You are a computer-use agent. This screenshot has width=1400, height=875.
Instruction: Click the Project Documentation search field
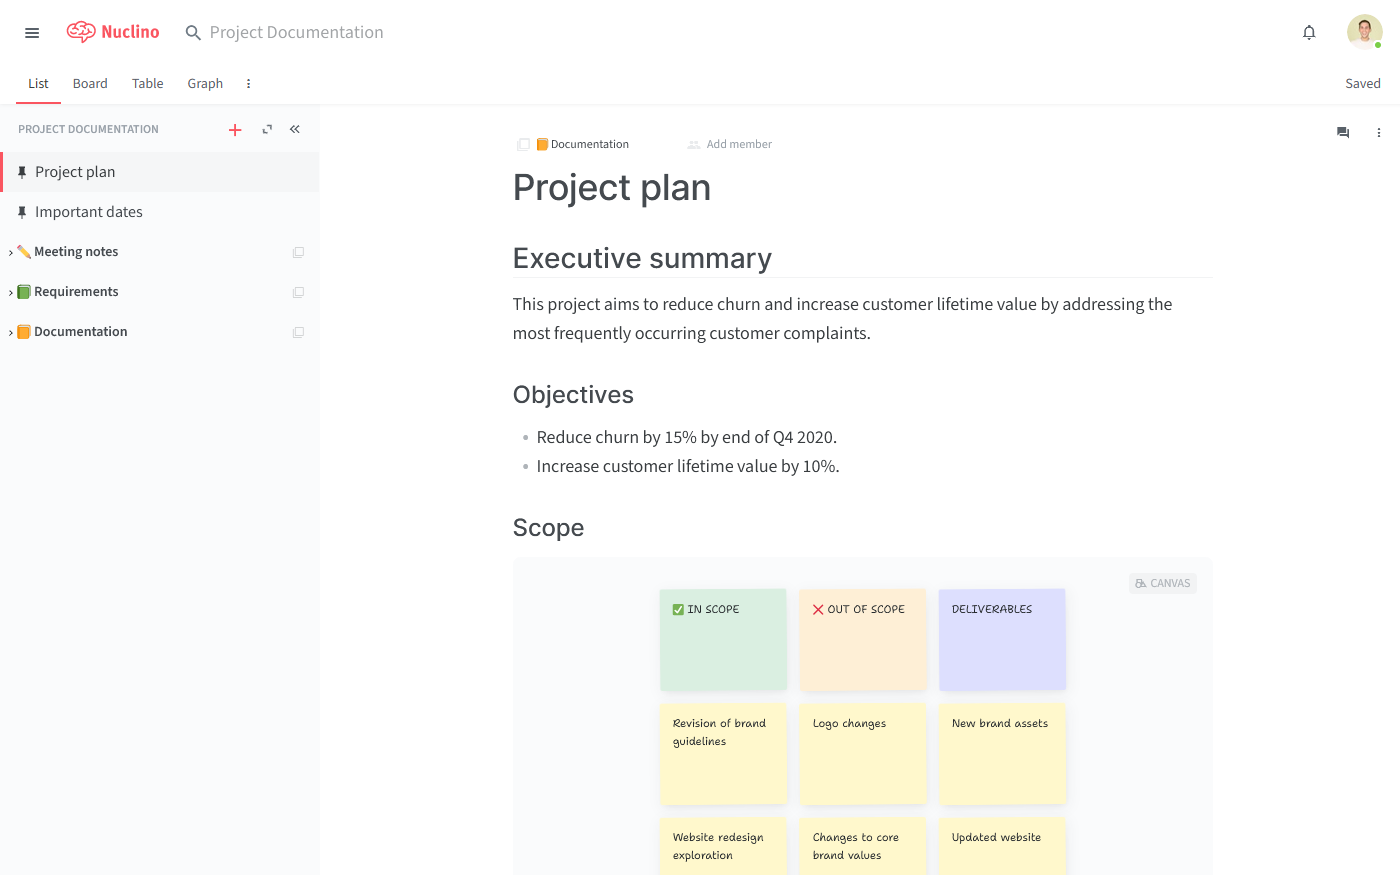point(296,33)
